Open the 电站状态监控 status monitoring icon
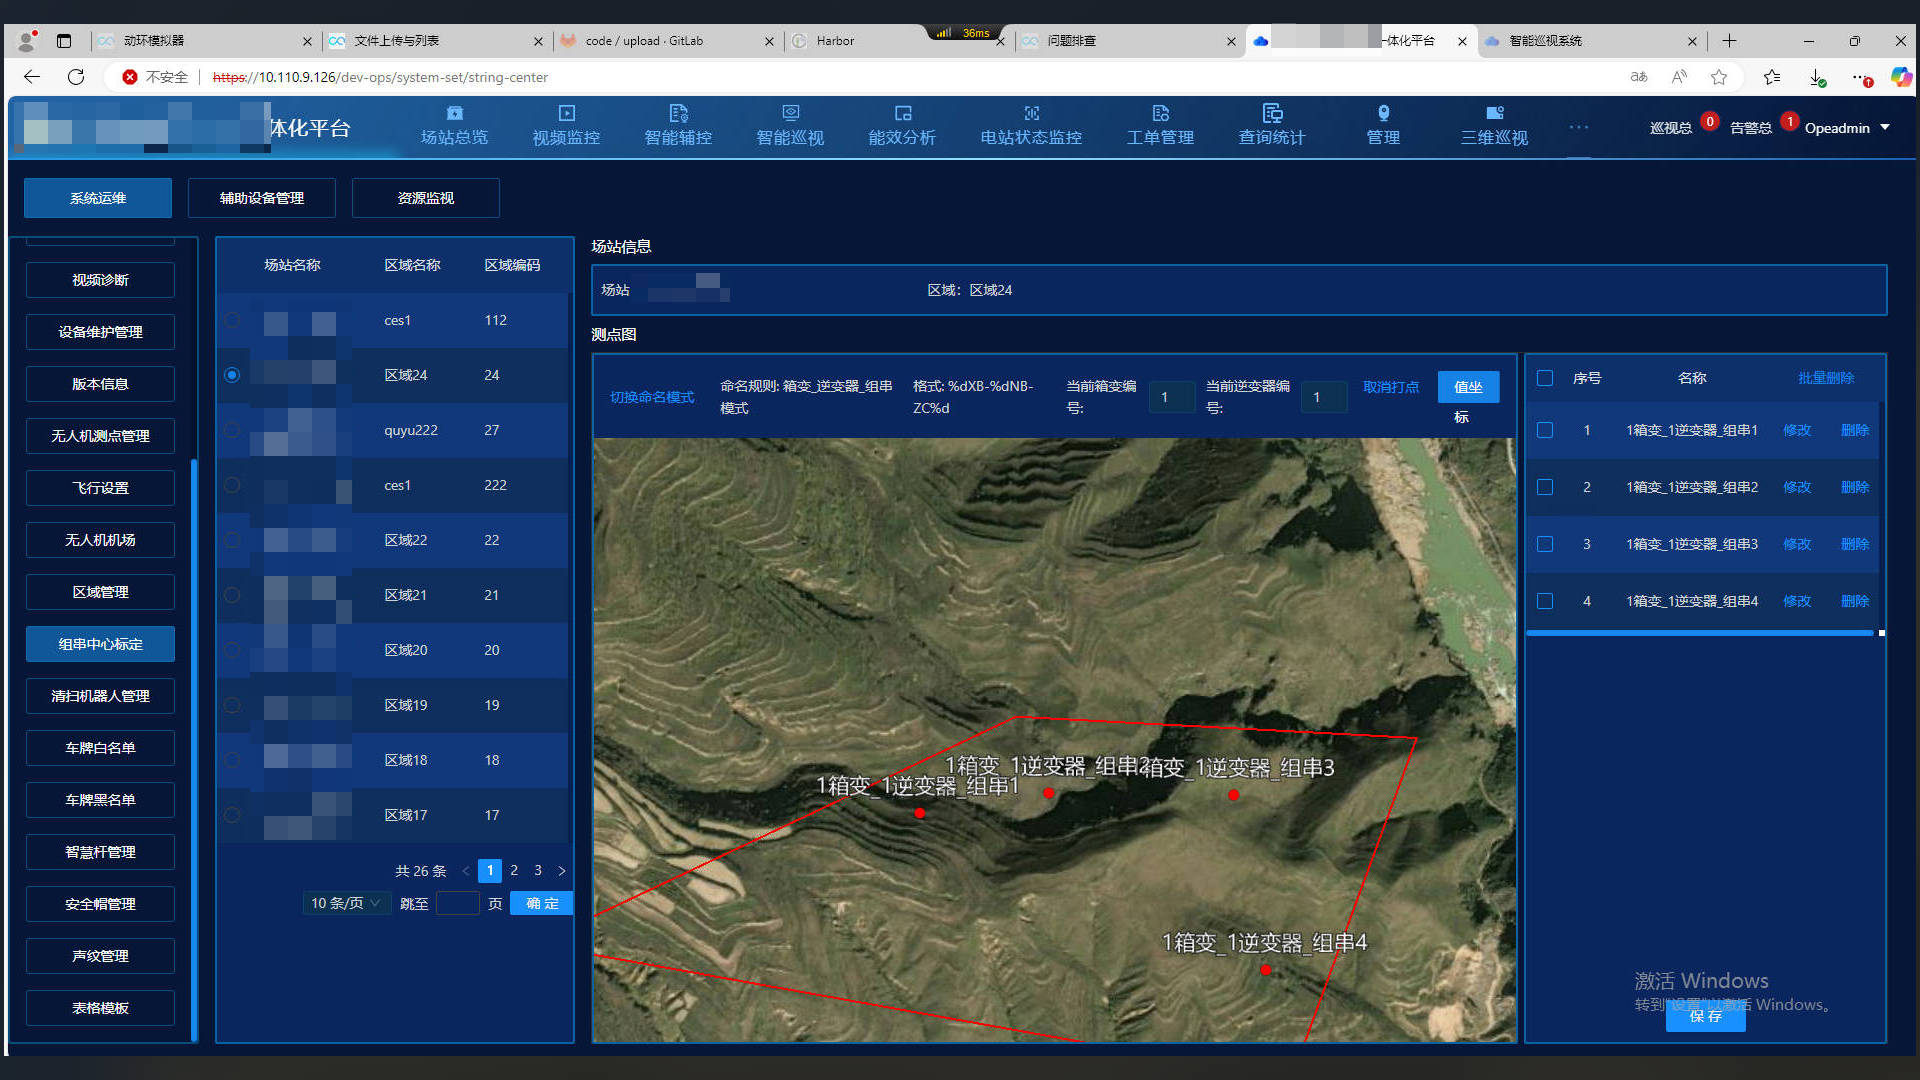1920x1080 pixels. (1031, 113)
